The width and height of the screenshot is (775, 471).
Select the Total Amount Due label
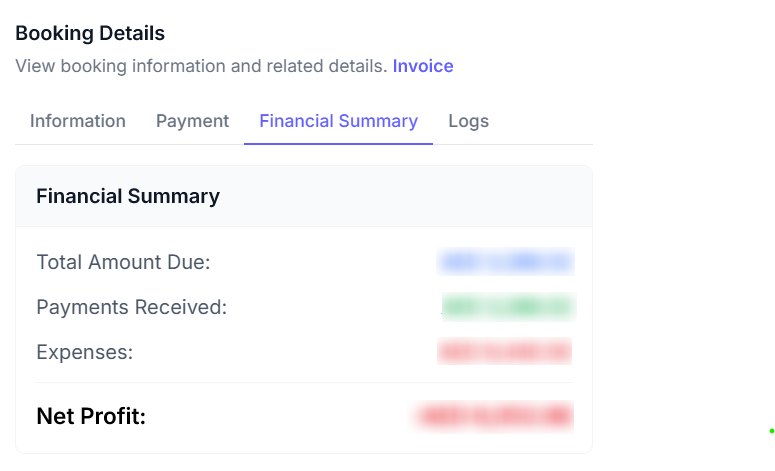(x=123, y=262)
